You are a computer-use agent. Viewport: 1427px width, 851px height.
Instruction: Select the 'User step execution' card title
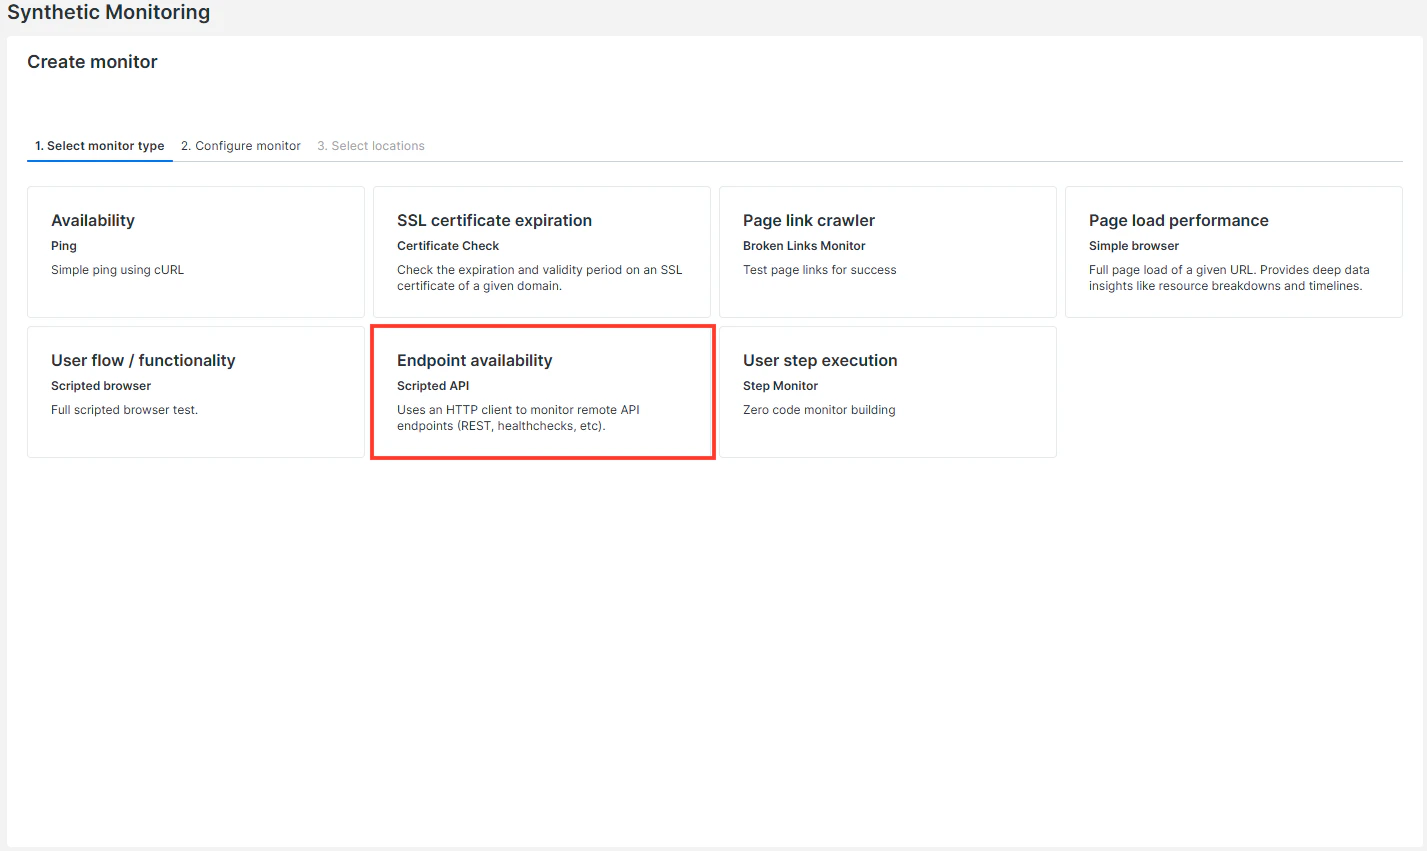[x=820, y=361]
